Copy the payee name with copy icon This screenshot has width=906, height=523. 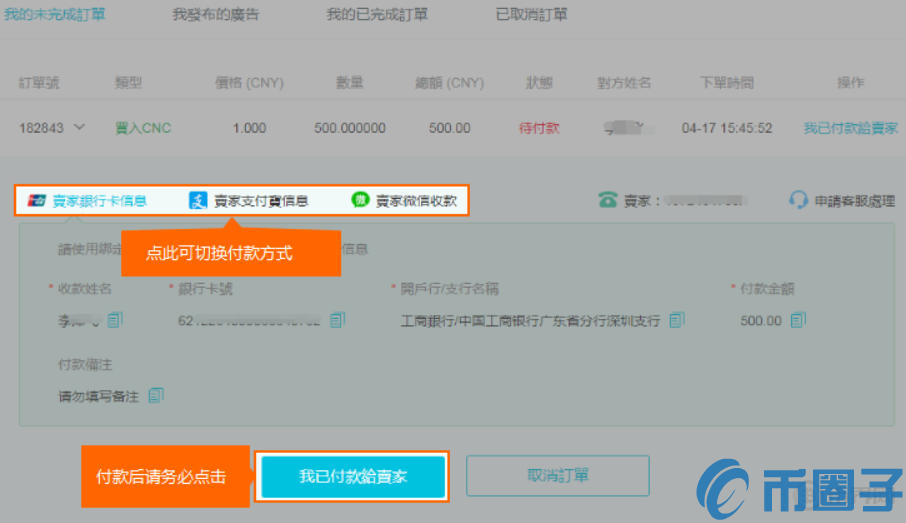(115, 320)
